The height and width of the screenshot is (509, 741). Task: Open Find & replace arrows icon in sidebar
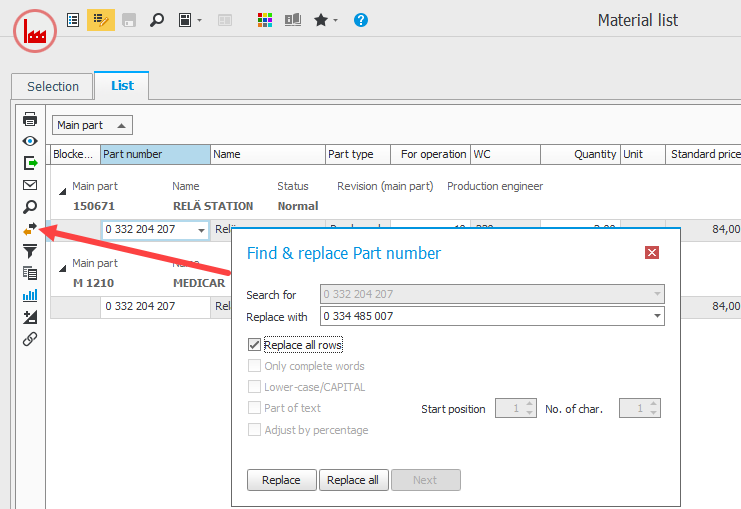pos(30,229)
